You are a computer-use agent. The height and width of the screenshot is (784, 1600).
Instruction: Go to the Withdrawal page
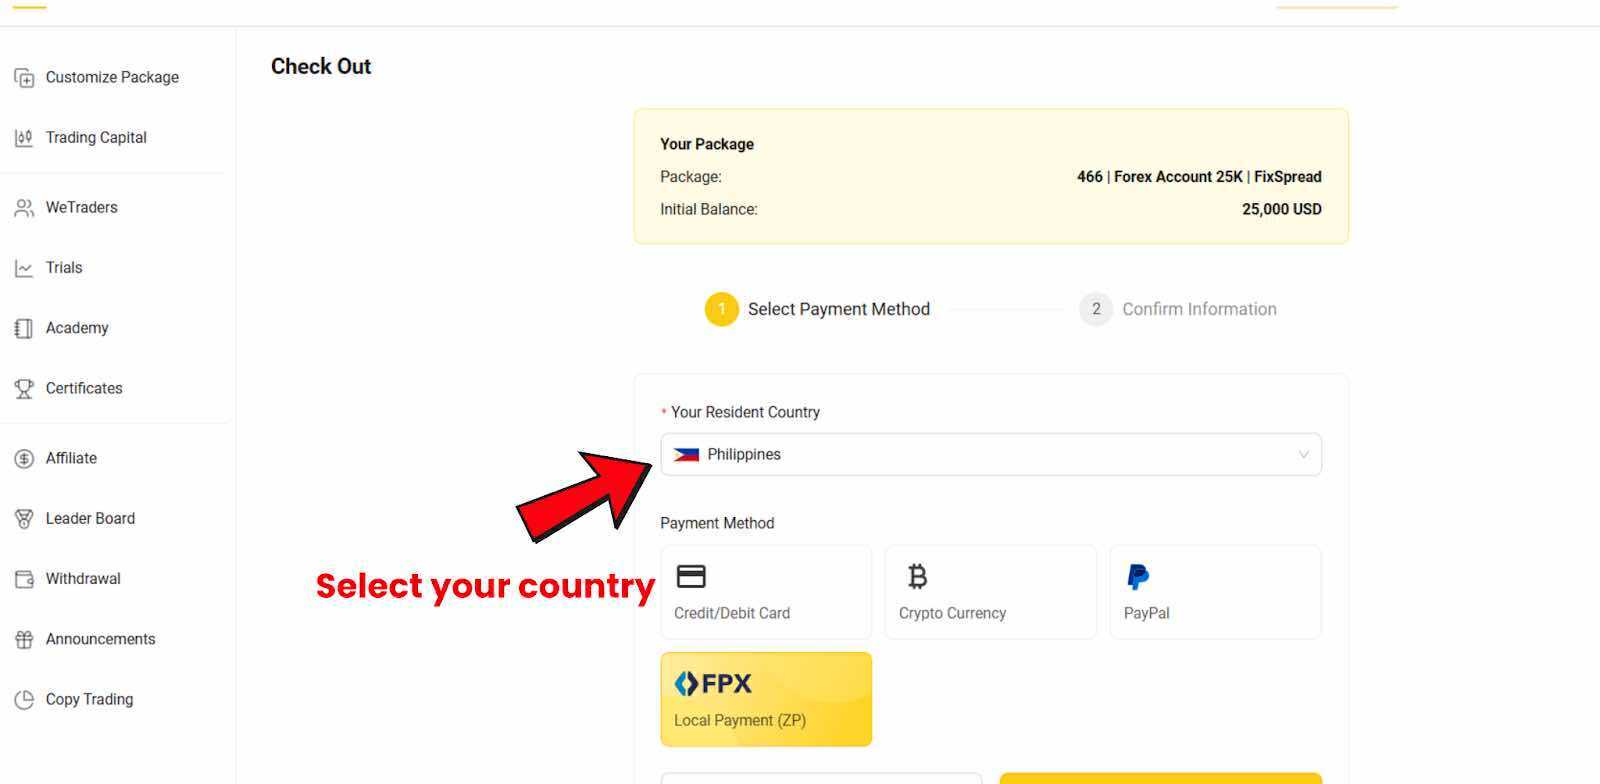[x=82, y=578]
